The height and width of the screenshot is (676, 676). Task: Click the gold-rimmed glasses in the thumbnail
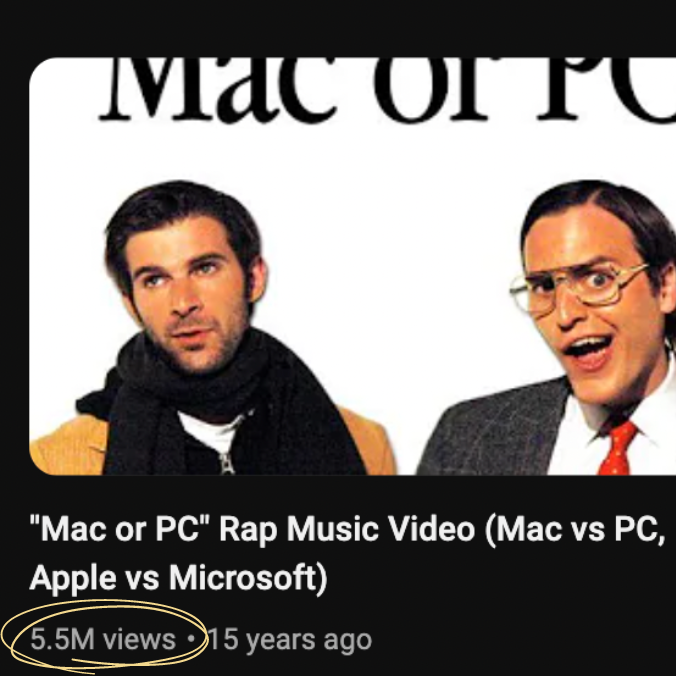click(578, 287)
